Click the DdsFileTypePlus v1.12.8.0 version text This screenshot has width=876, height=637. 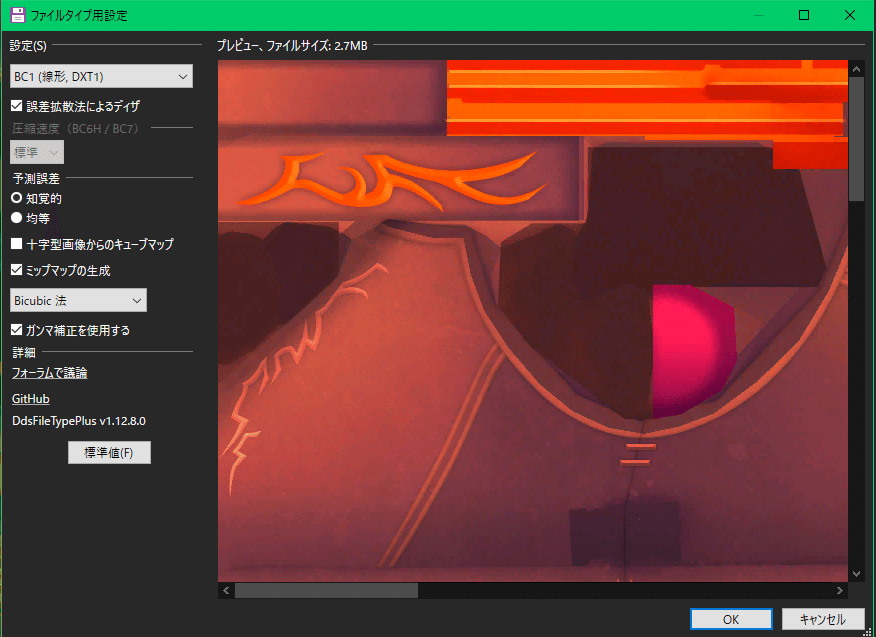tap(79, 421)
